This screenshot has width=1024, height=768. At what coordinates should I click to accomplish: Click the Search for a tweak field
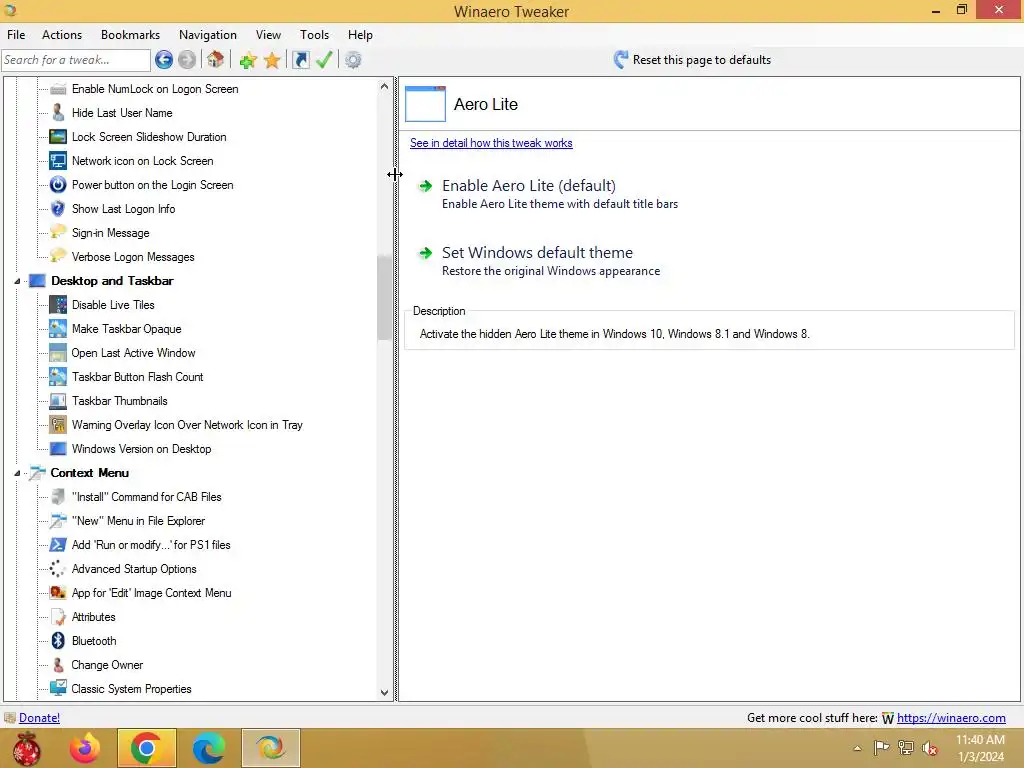pyautogui.click(x=76, y=60)
